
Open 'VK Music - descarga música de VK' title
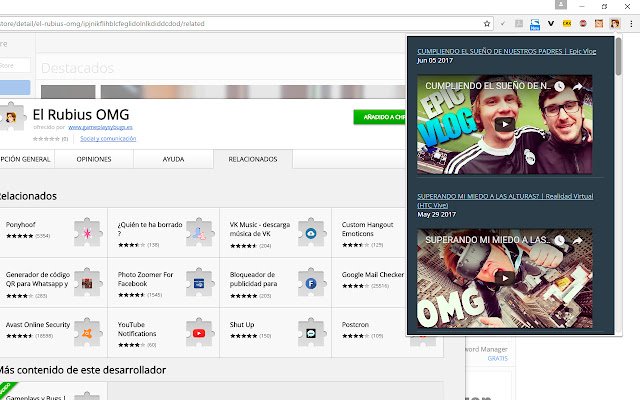260,229
